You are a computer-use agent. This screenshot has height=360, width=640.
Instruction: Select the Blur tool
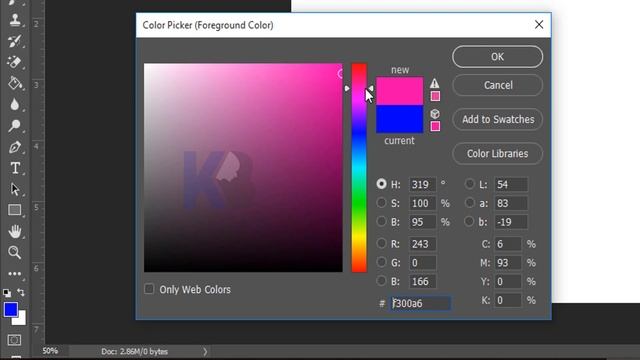point(15,104)
